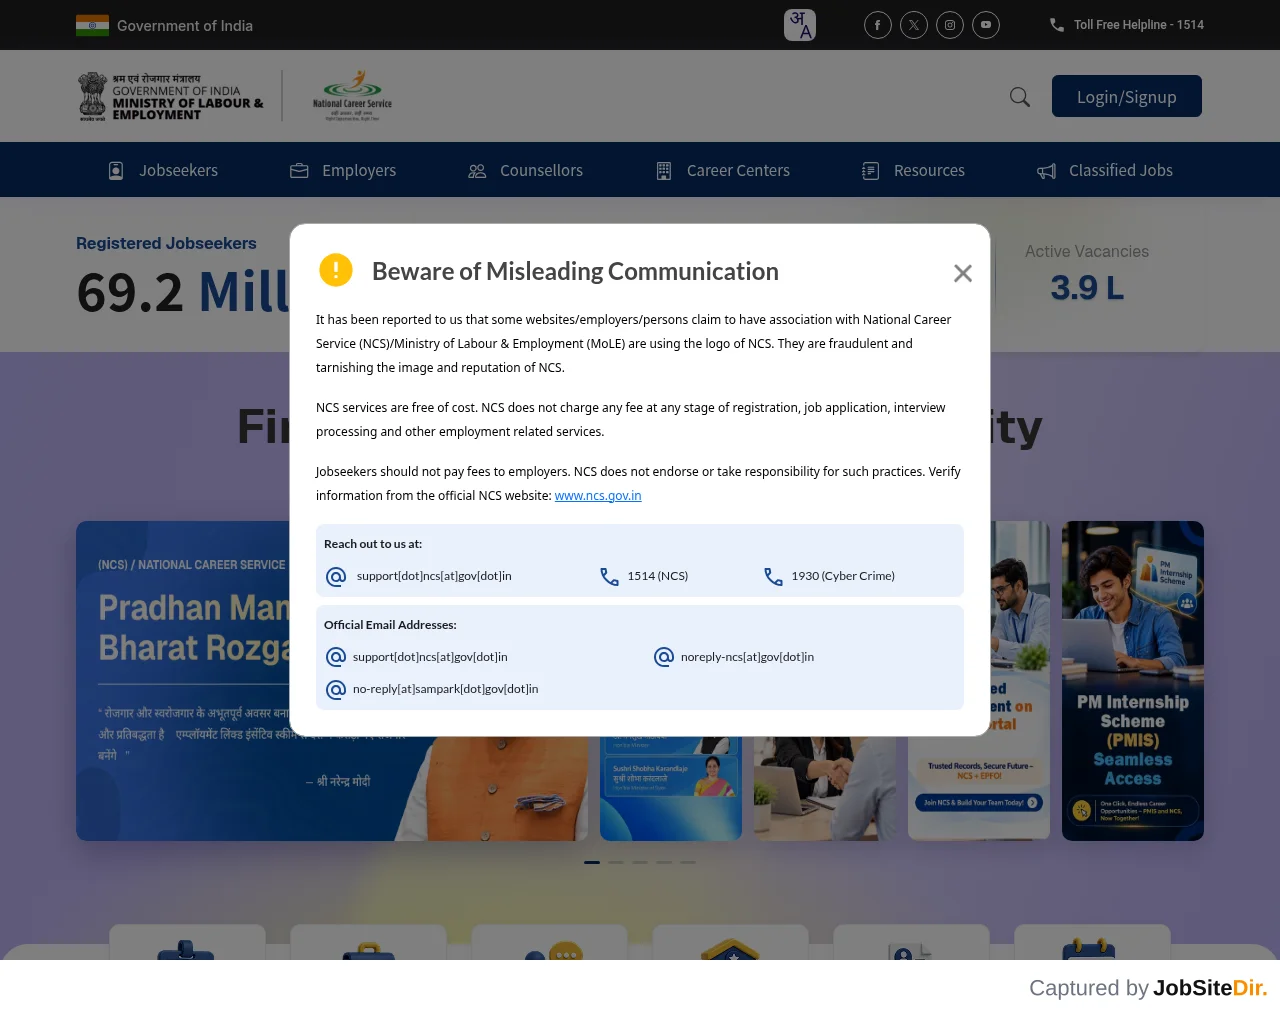Open the Career Centers menu

coord(722,171)
